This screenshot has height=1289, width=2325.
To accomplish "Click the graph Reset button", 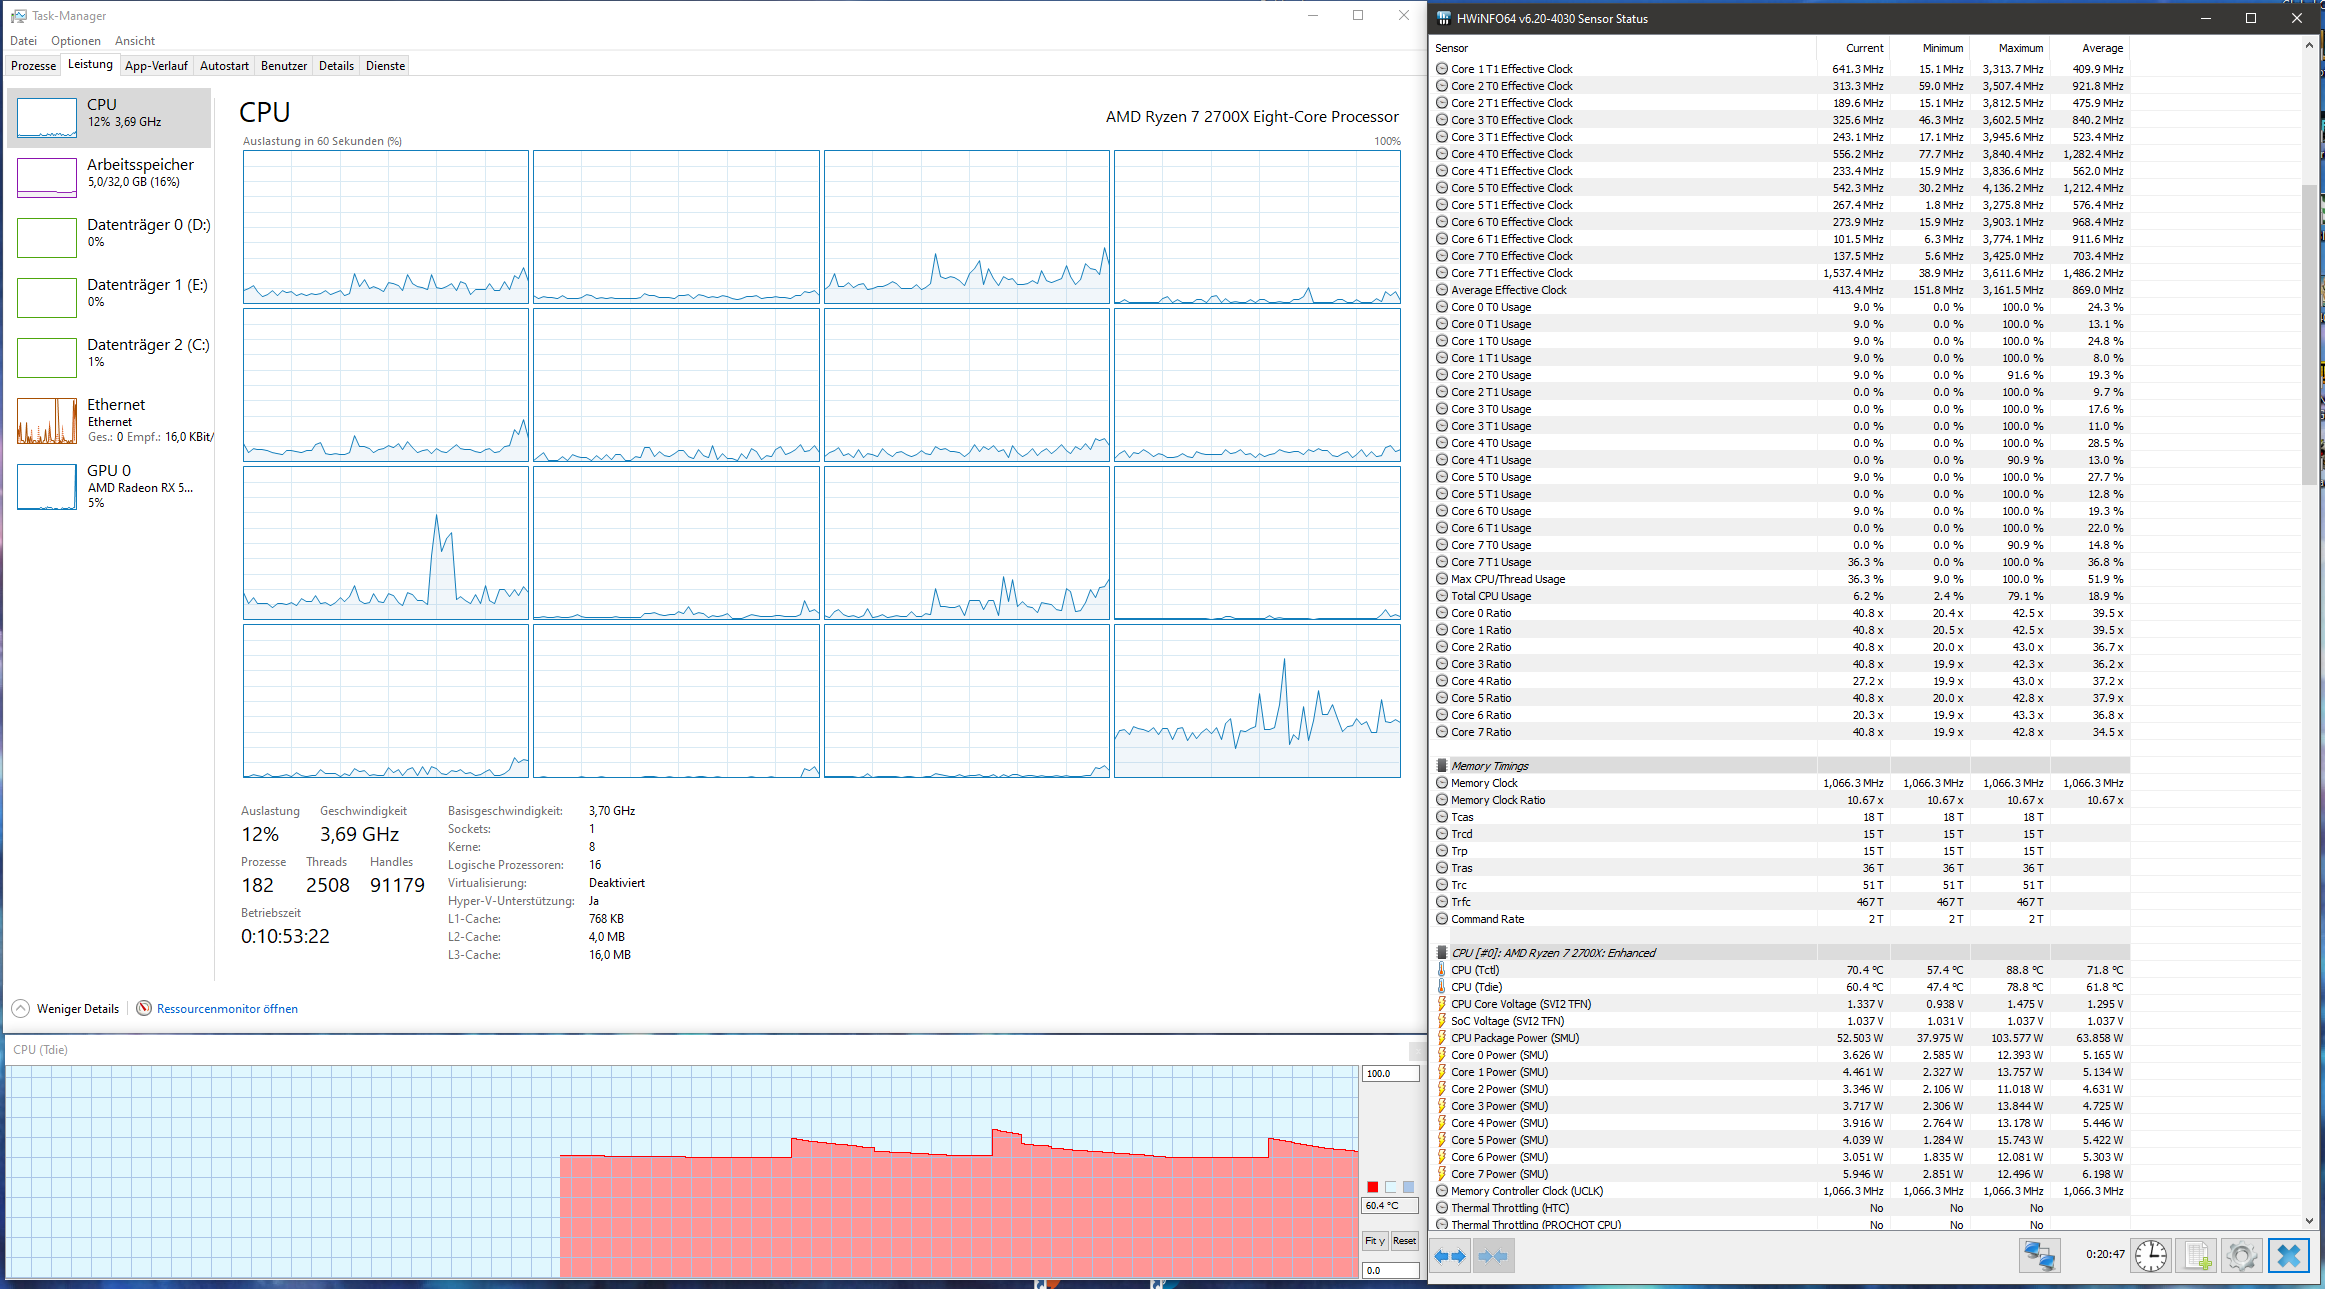I will click(1405, 1241).
